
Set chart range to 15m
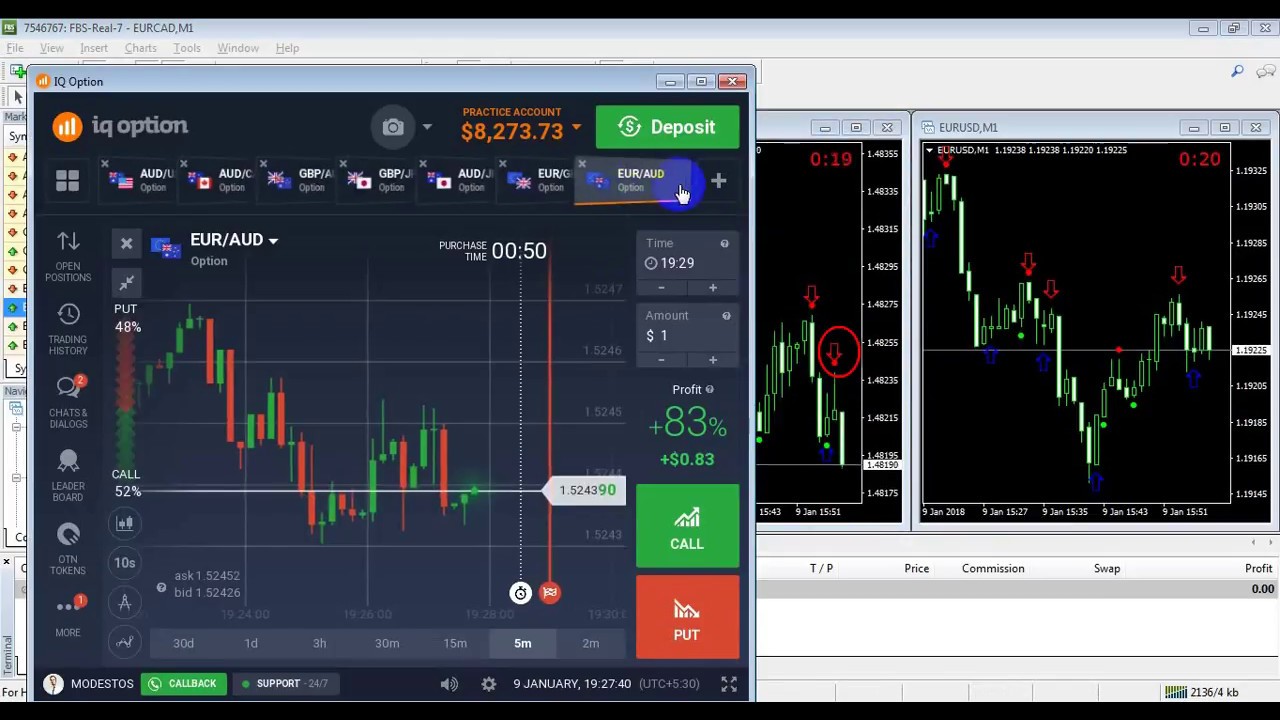point(455,643)
